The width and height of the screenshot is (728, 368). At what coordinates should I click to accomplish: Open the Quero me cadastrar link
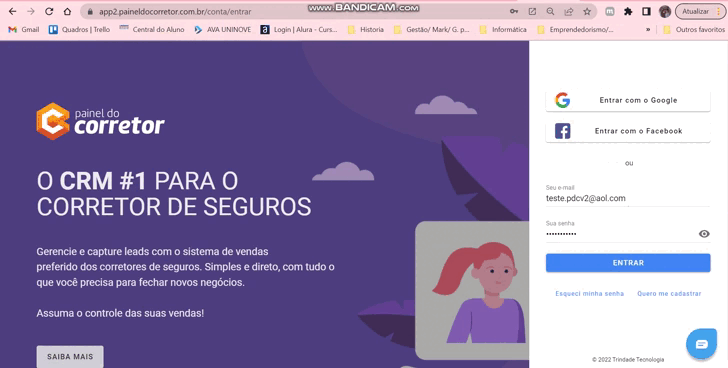669,294
